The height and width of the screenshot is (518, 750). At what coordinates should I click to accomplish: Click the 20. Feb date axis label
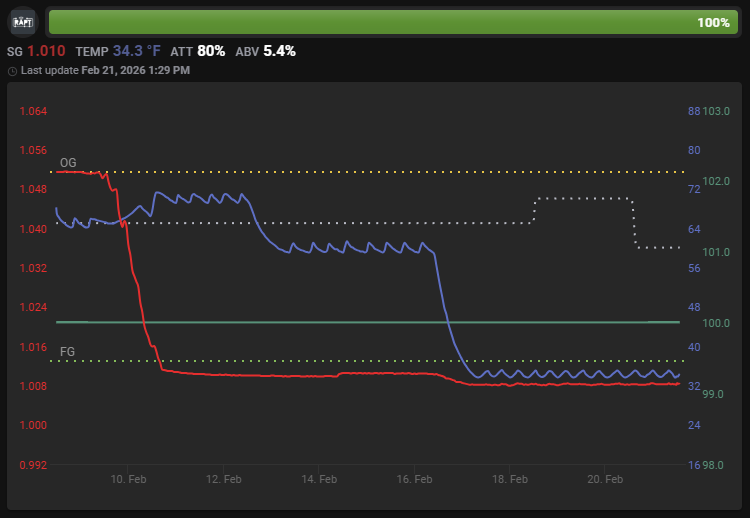pyautogui.click(x=606, y=480)
